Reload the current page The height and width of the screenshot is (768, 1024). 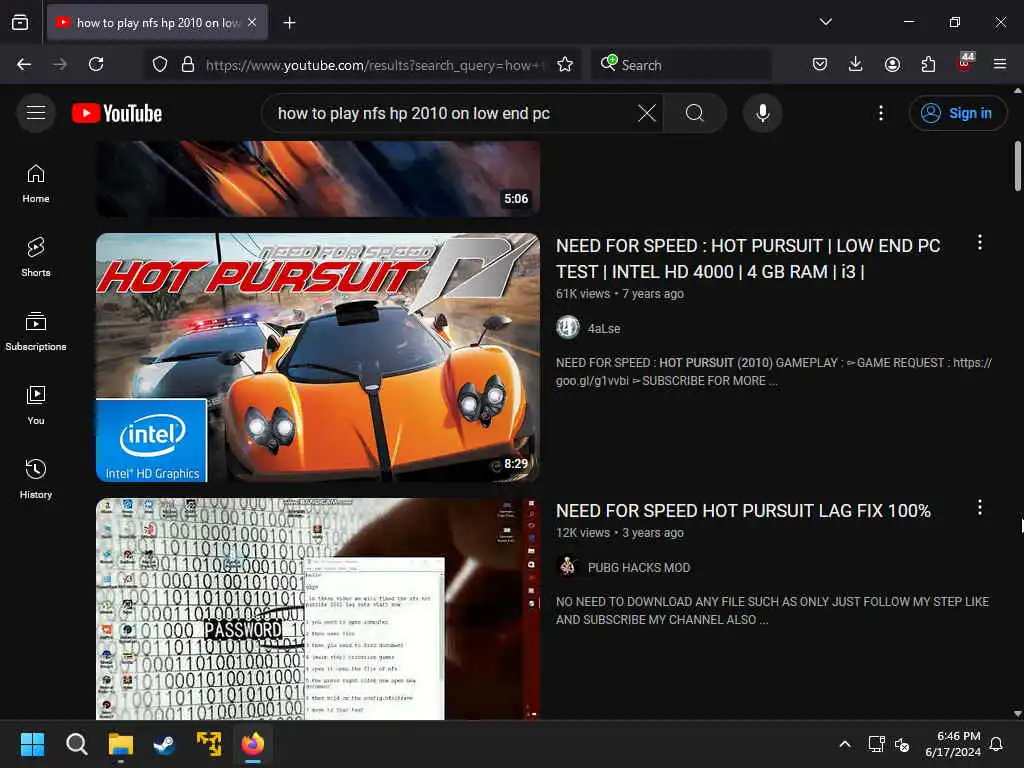click(96, 64)
